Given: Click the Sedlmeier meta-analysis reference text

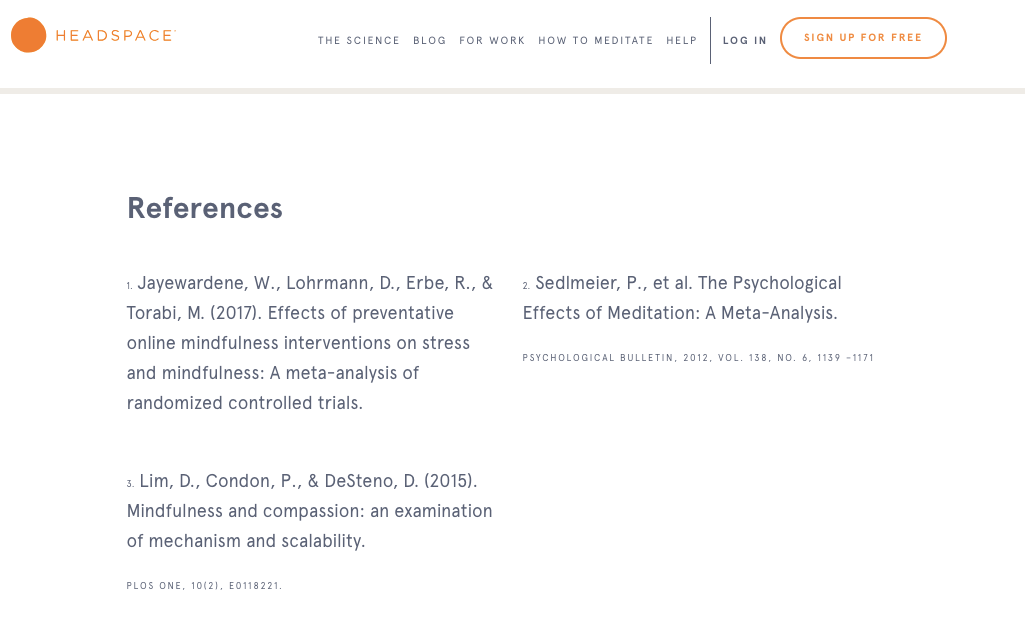Looking at the screenshot, I should (x=680, y=298).
